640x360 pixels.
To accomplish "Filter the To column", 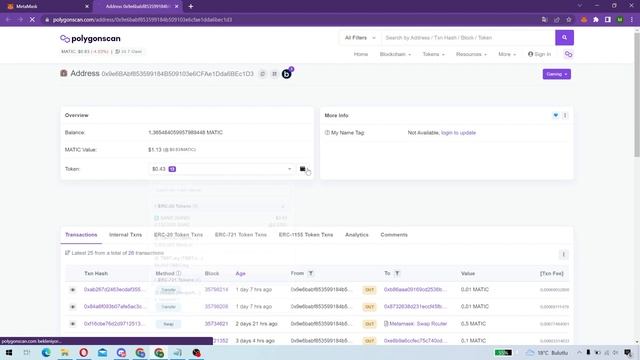I will [397, 273].
